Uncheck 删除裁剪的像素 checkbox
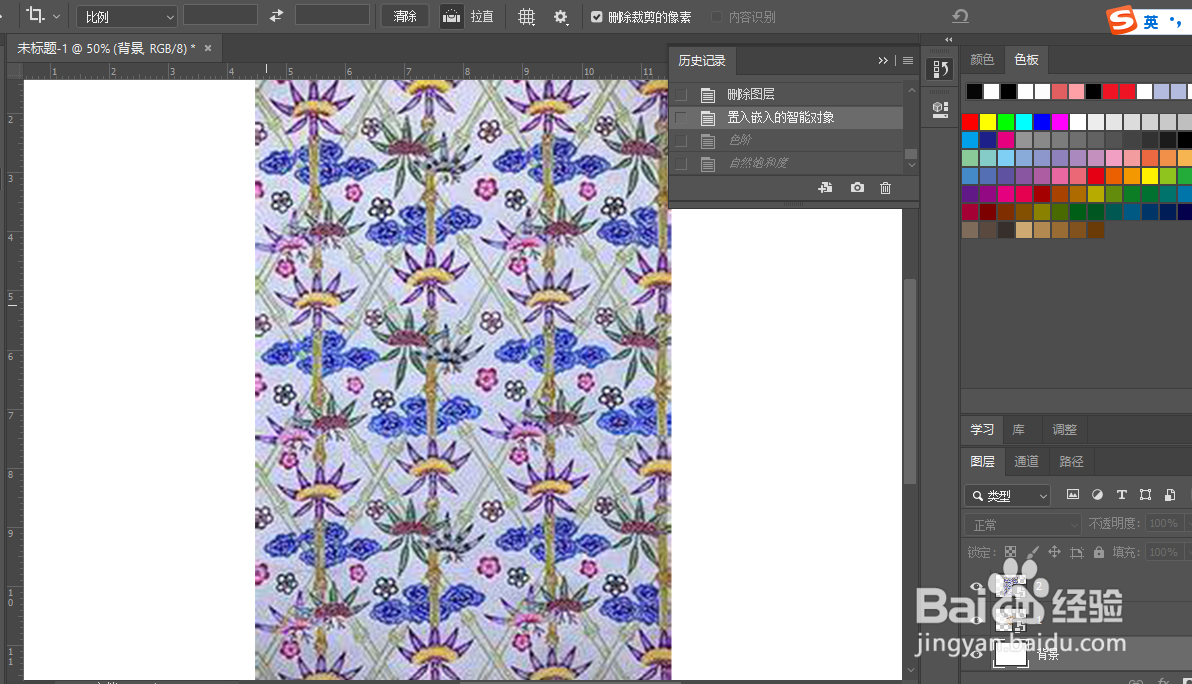Screen dimensions: 1192x684 597,17
